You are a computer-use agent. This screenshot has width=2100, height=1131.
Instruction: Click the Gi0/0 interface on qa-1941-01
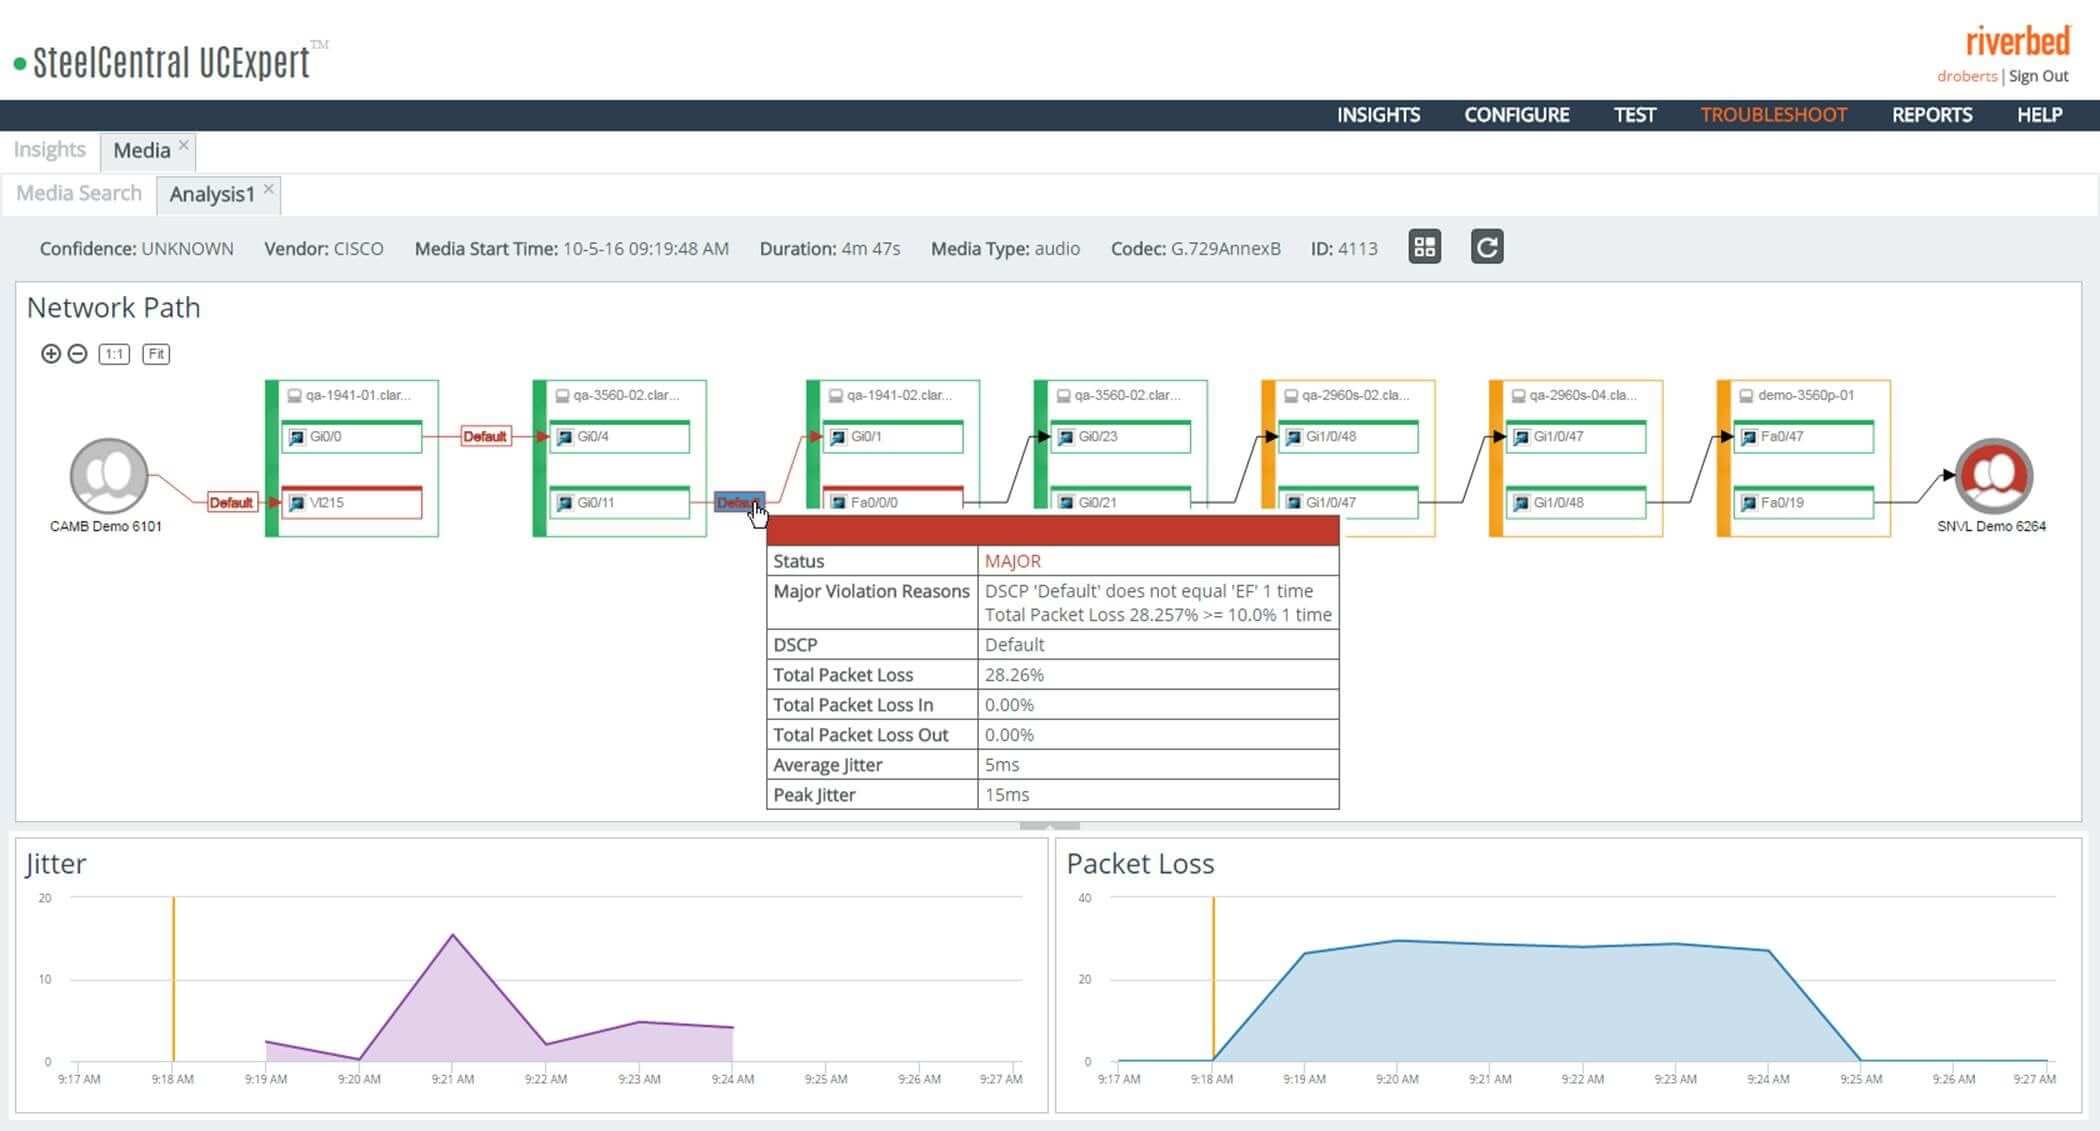352,437
